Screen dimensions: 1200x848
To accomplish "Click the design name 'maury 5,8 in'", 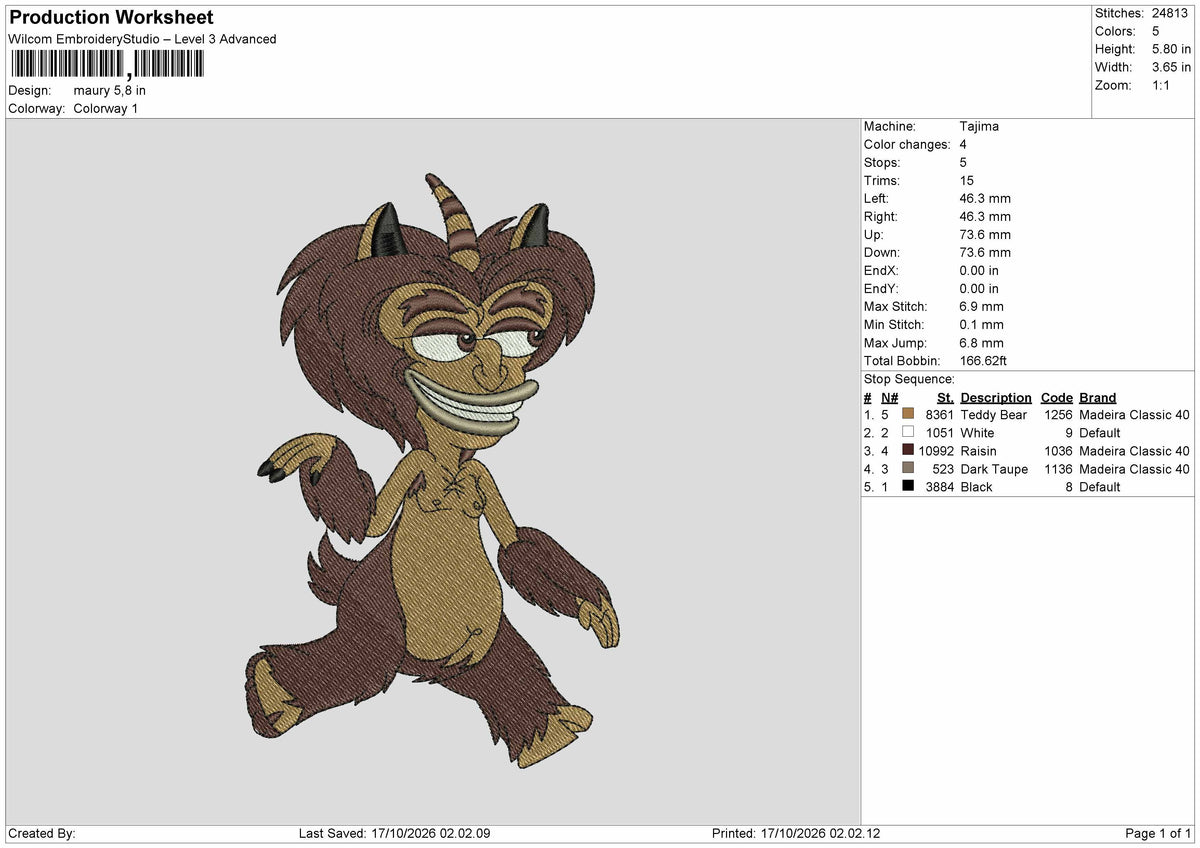I will [109, 90].
